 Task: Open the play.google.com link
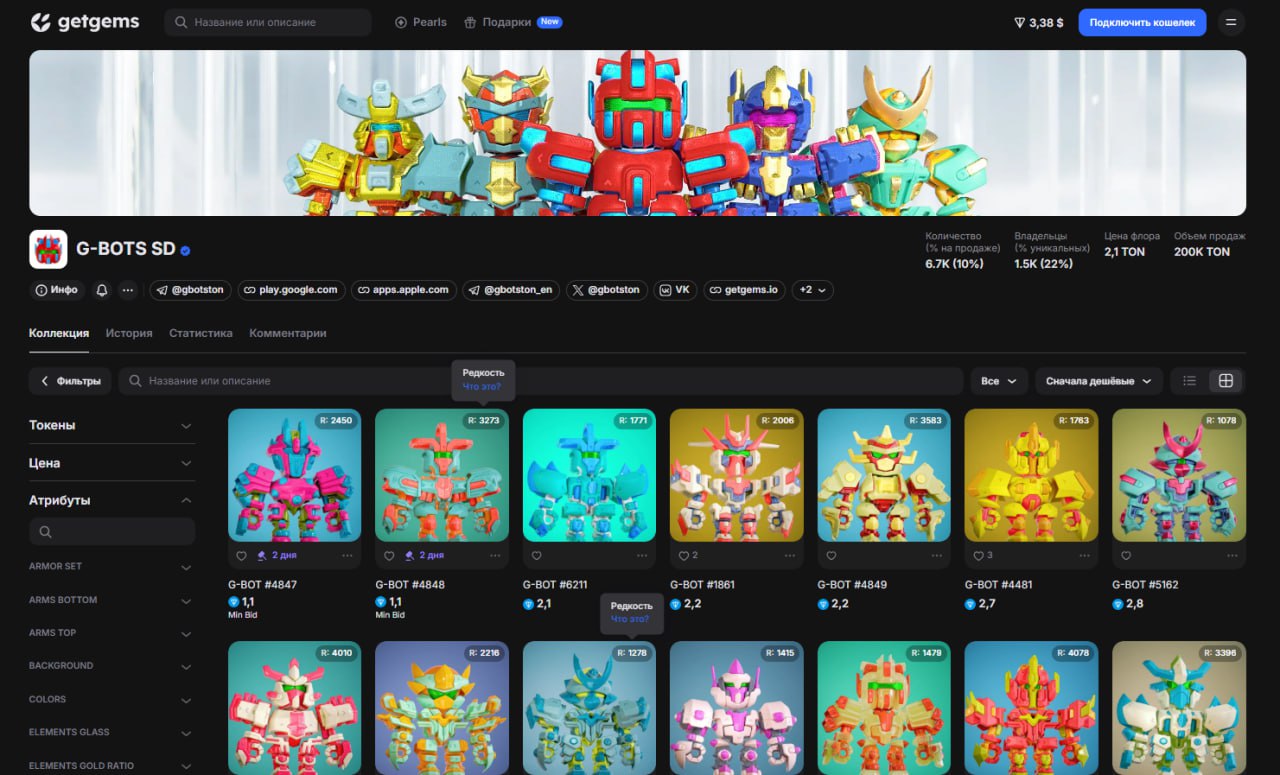coord(292,290)
